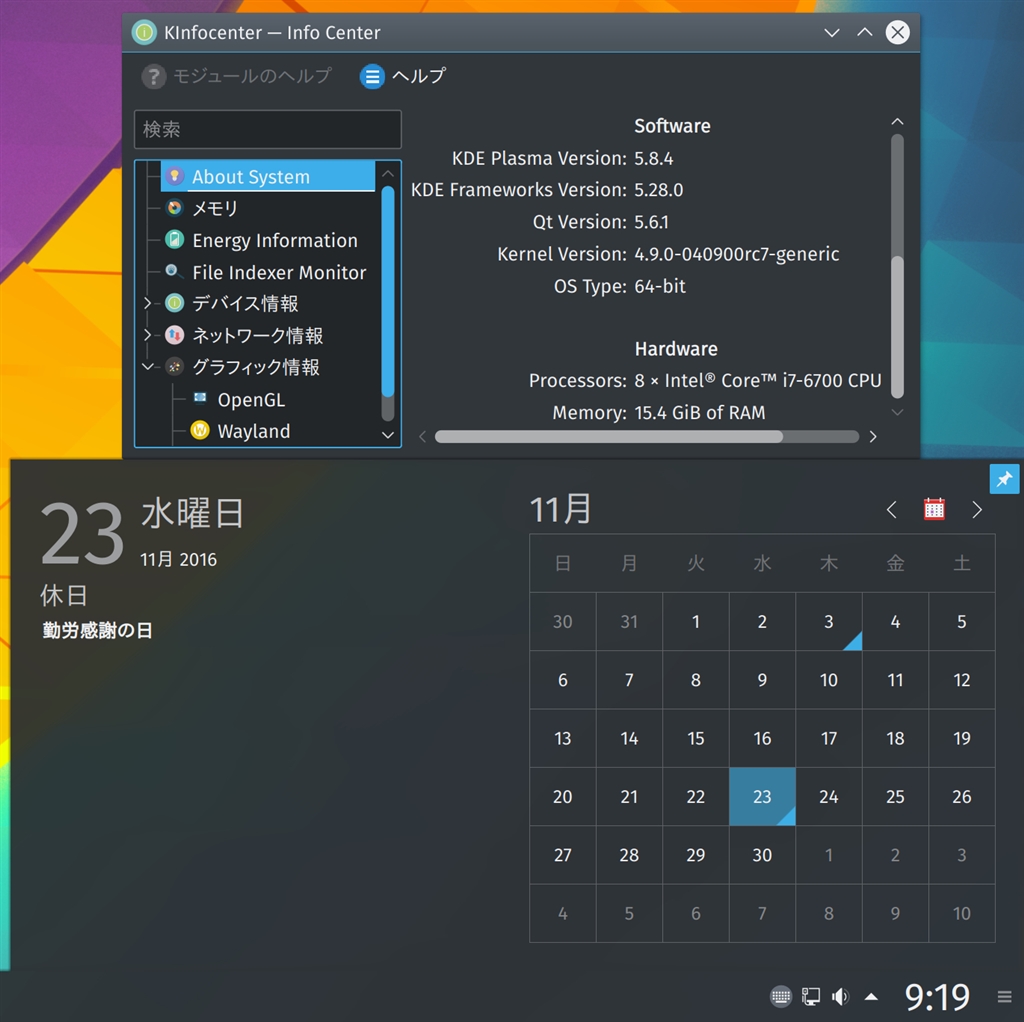The height and width of the screenshot is (1022, 1024).
Task: Click the horizontal scrollbar thumb
Action: pos(609,437)
